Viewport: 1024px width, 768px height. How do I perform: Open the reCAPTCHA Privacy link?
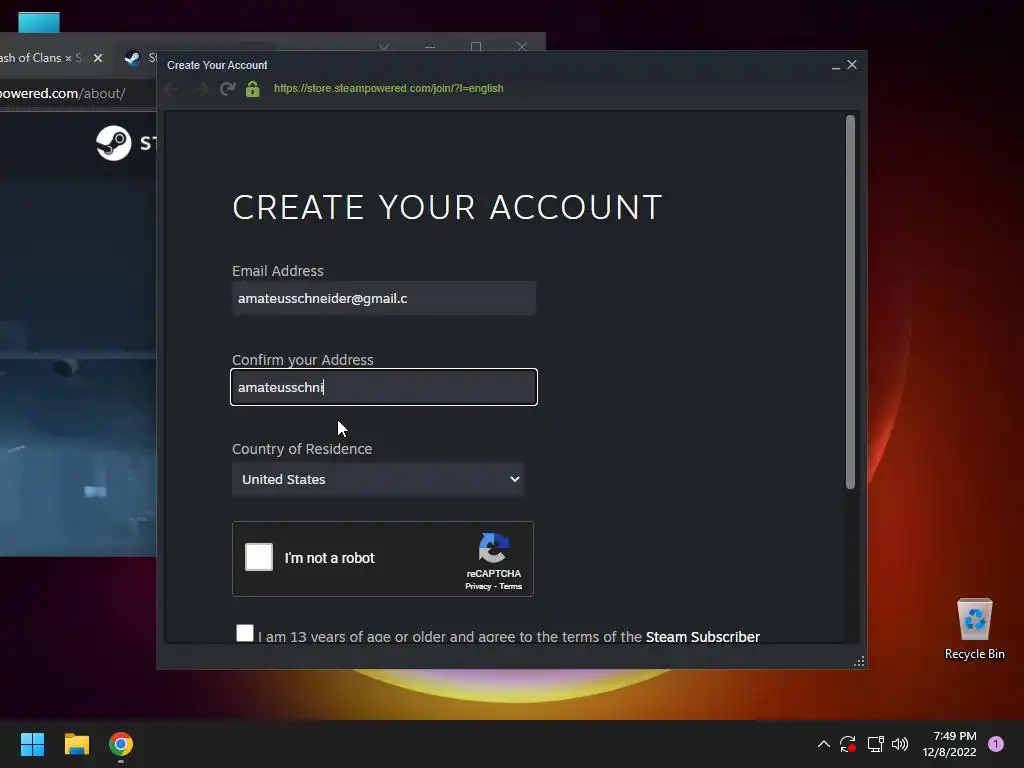click(478, 586)
